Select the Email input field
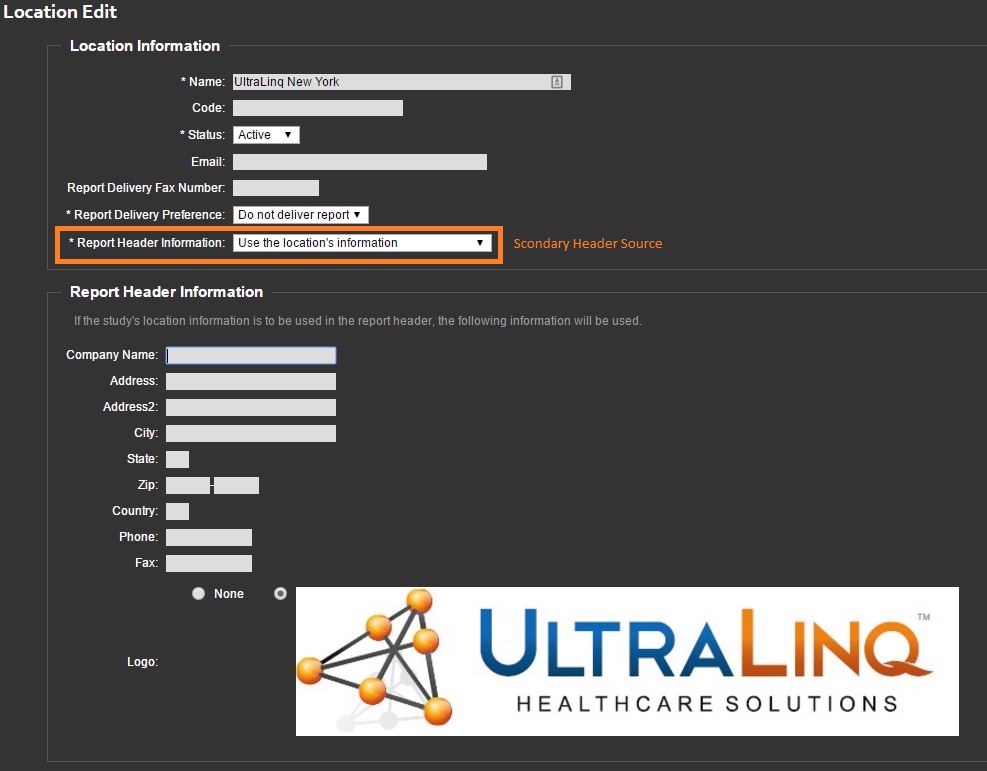This screenshot has width=987, height=771. 360,162
